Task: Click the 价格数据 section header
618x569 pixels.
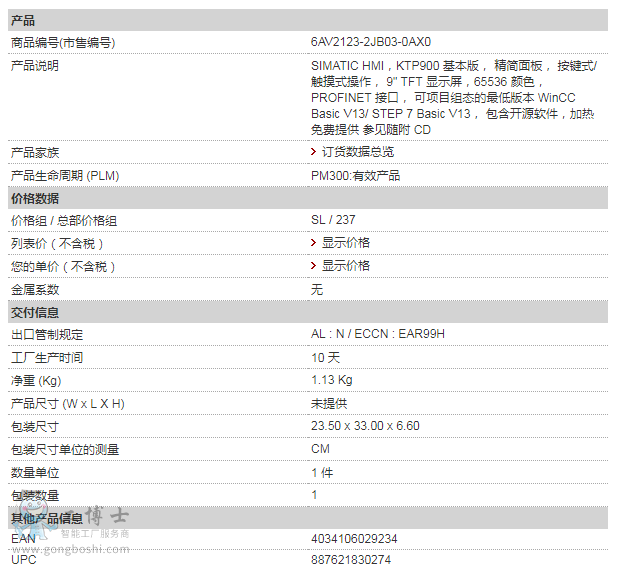Action: [x=308, y=198]
